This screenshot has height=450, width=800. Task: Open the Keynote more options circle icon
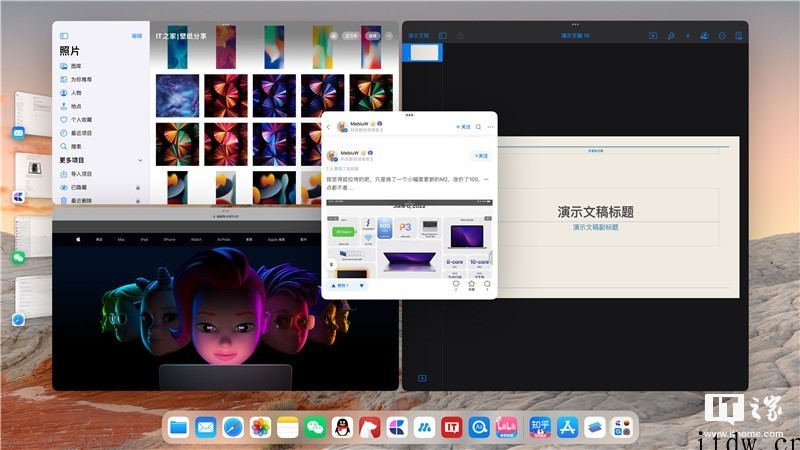722,36
